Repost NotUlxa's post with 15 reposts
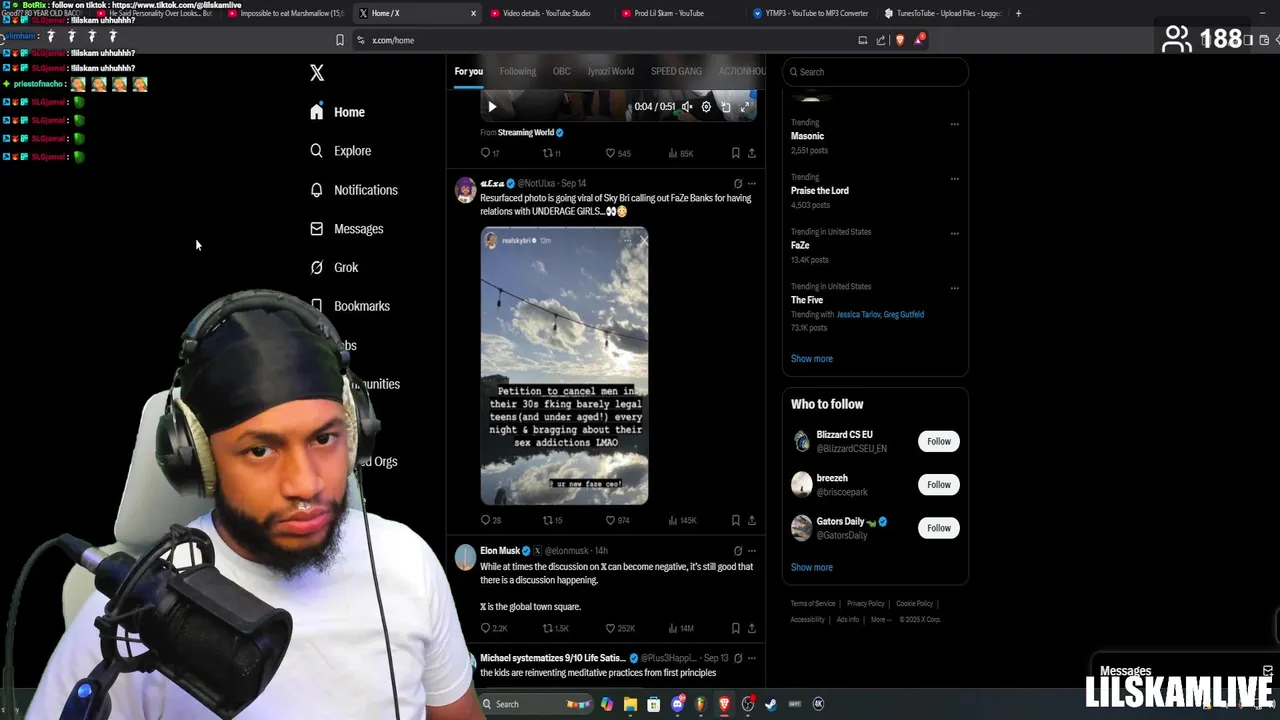Screen dimensions: 1280x720 point(552,520)
